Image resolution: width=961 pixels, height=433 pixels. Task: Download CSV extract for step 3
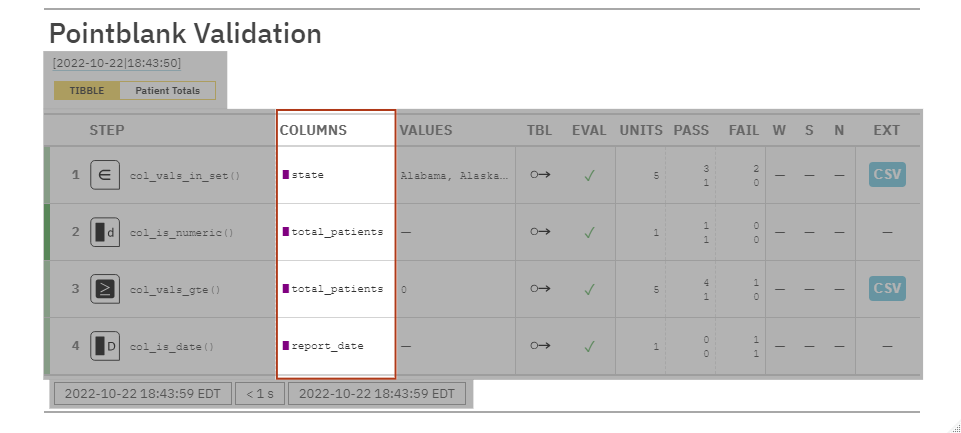point(887,290)
